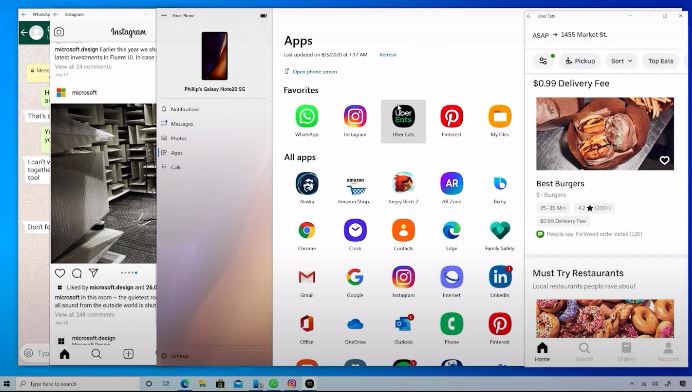The height and width of the screenshot is (392, 692).
Task: Open Amazon Shopping app
Action: (355, 186)
